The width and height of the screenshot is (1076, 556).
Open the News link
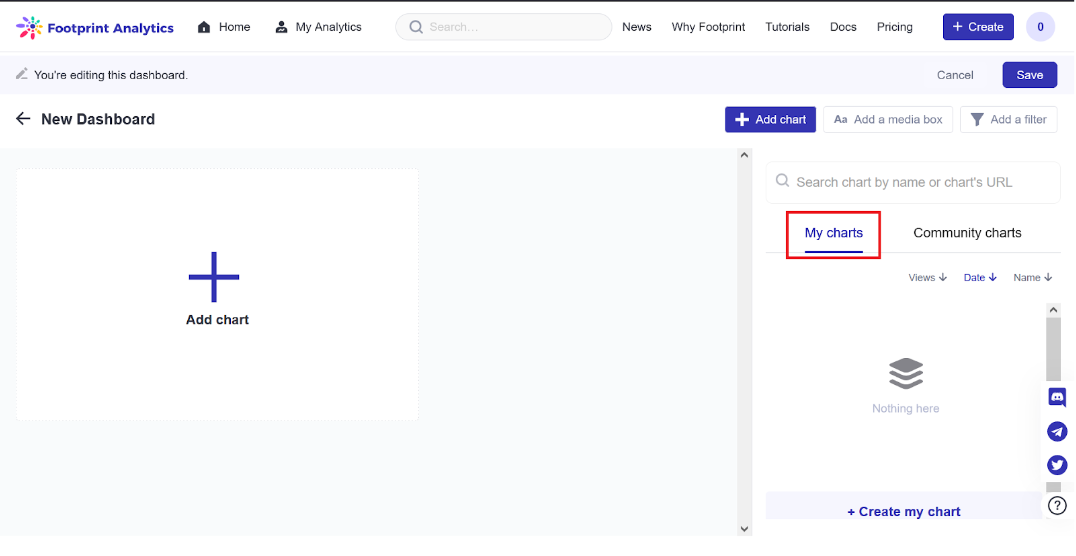[x=637, y=27]
